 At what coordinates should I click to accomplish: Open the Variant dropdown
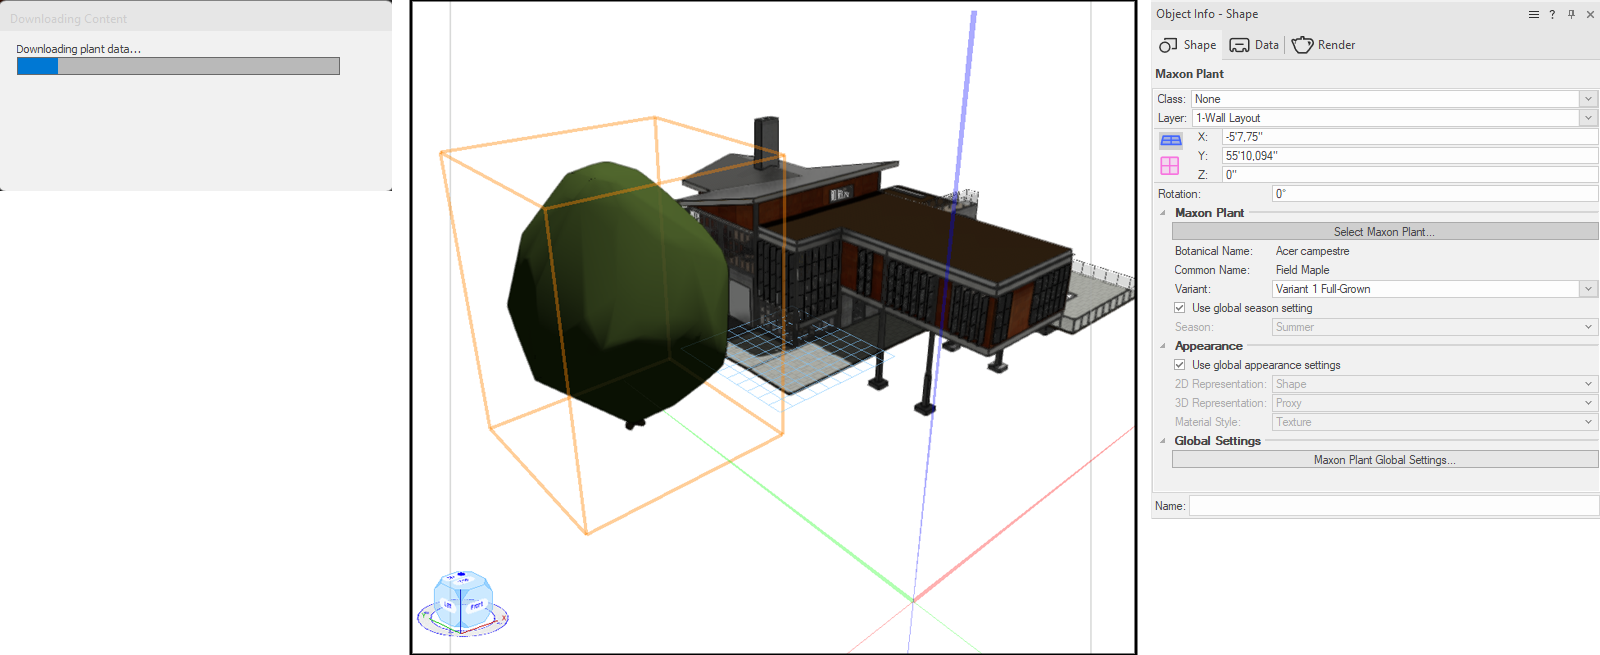pos(1435,289)
